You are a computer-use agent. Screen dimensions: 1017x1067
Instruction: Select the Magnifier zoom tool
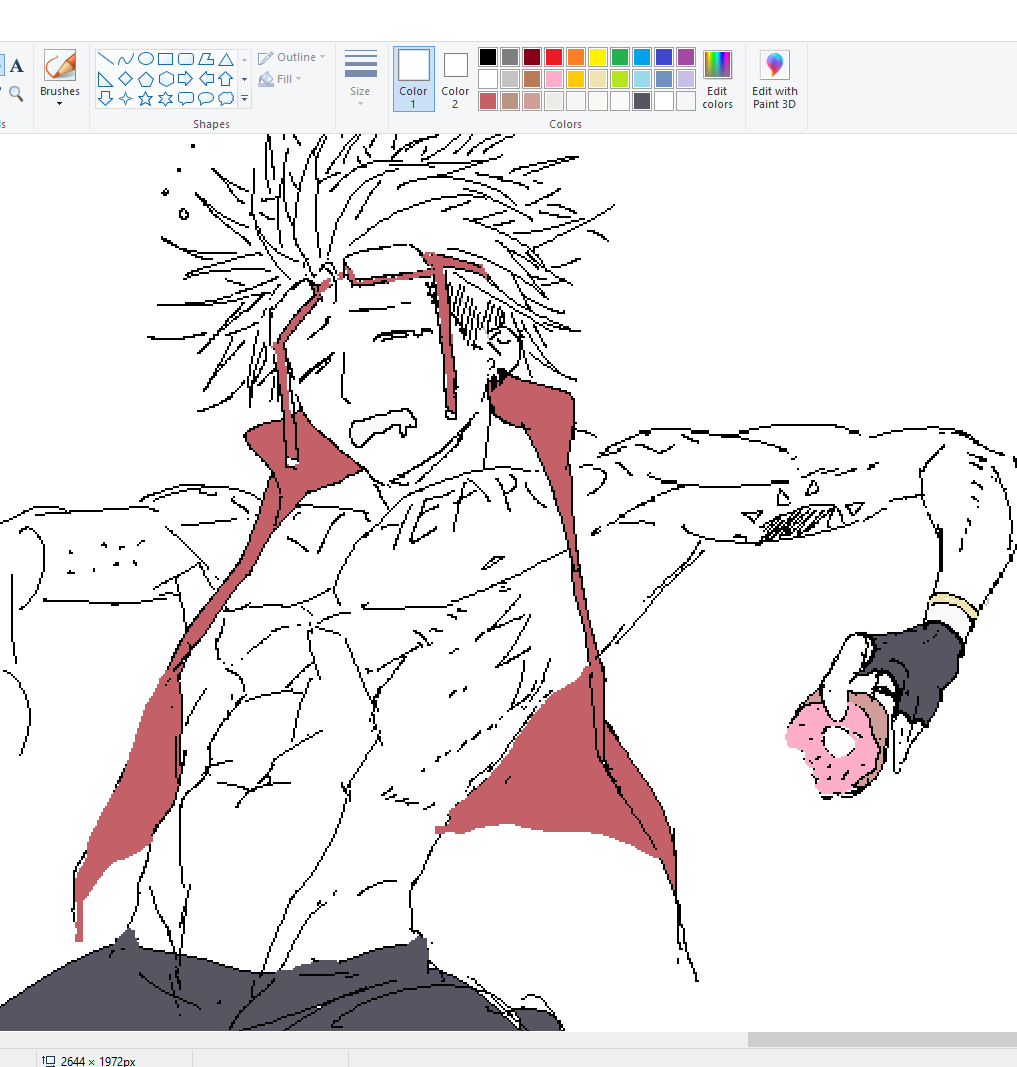16,94
